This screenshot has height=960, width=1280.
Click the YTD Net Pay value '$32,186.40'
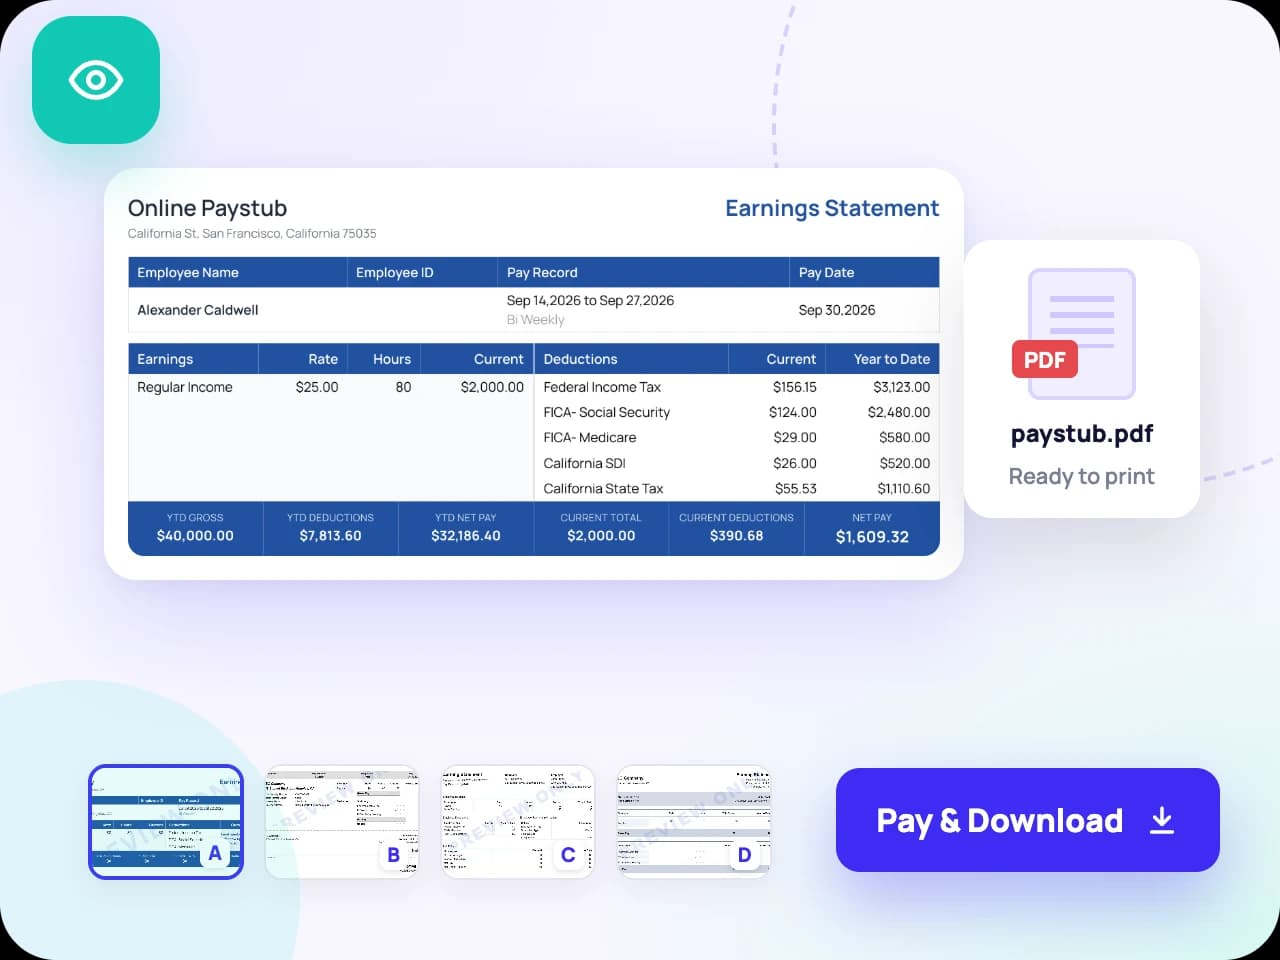[466, 536]
